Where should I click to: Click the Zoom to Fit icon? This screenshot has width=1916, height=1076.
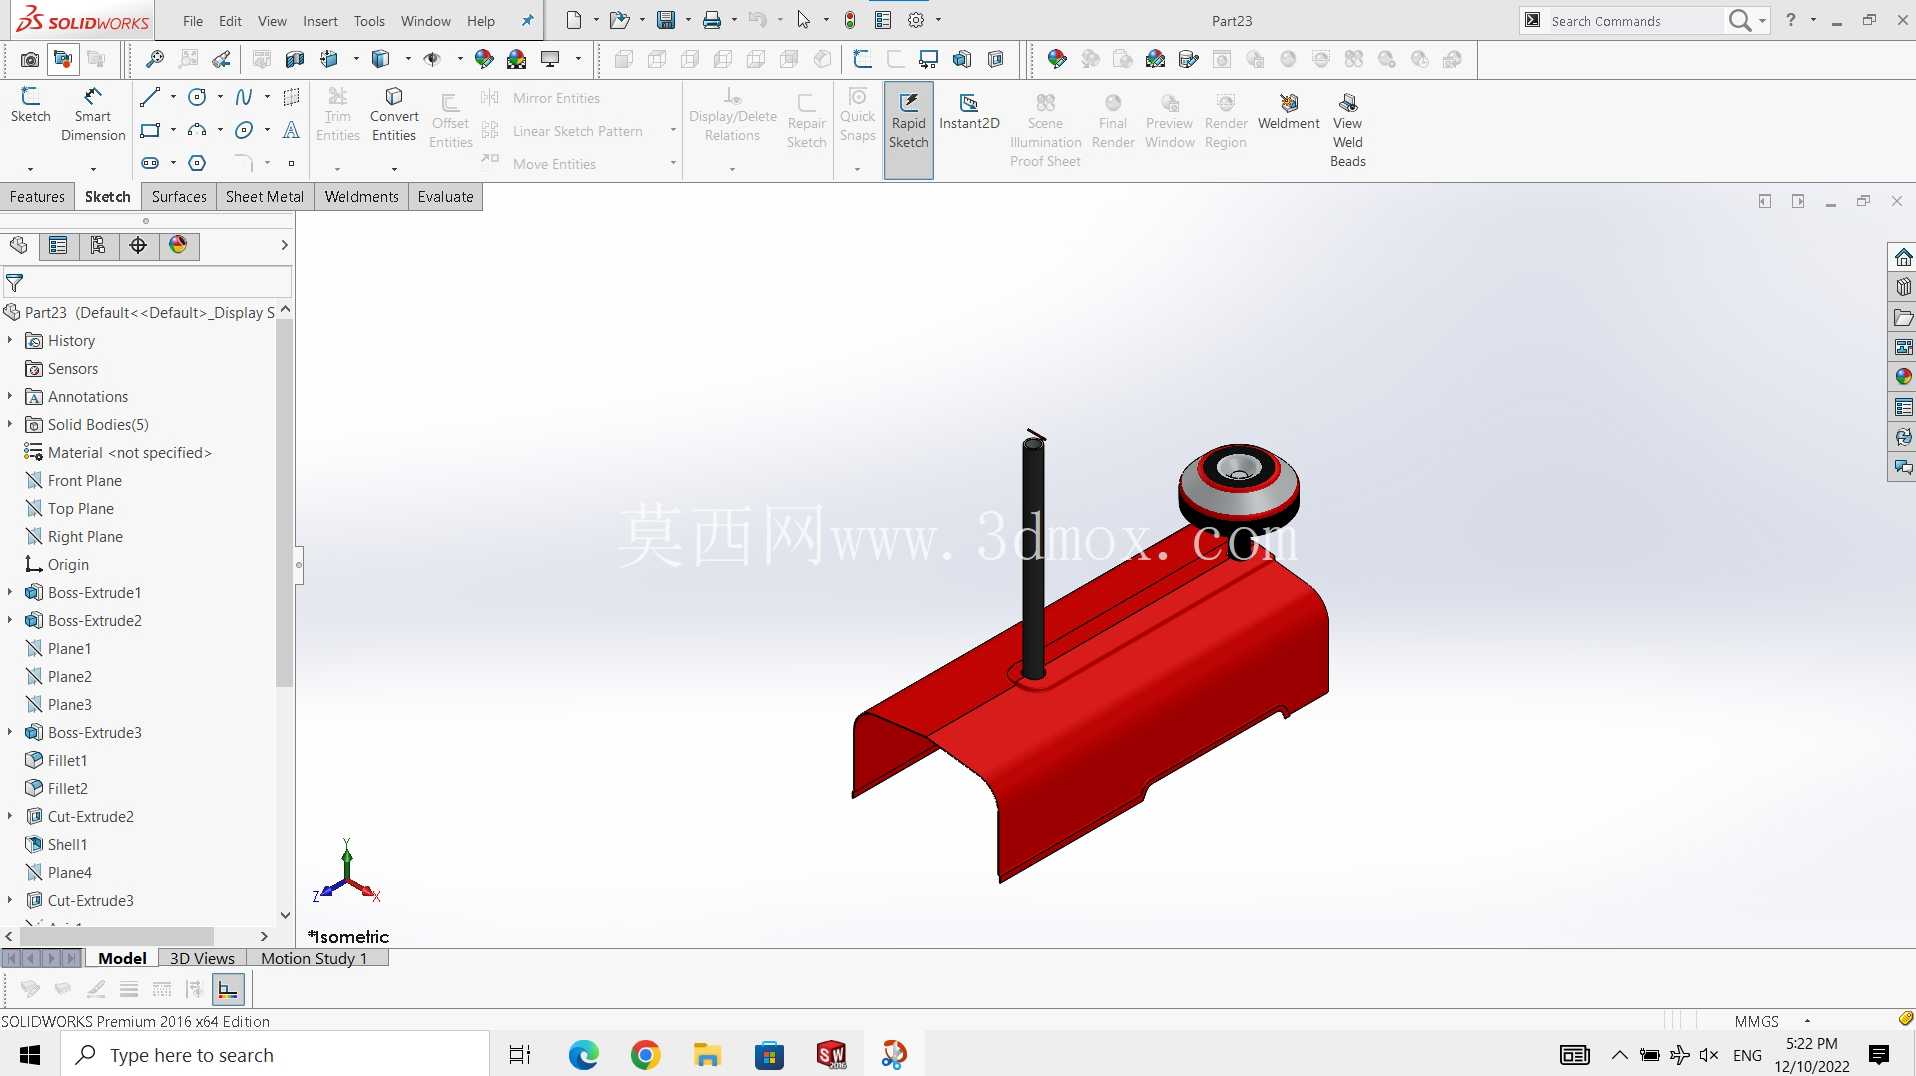[x=155, y=60]
